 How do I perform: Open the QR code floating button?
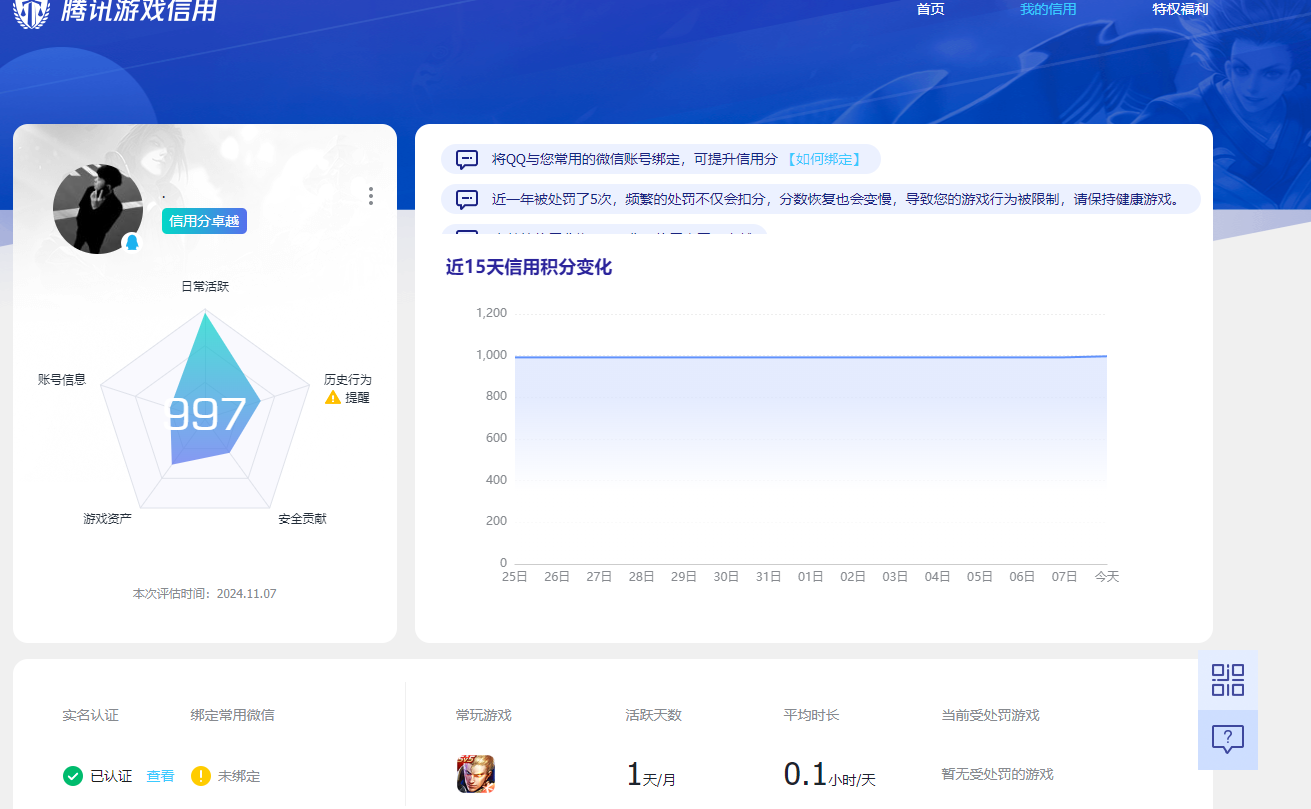click(1228, 680)
